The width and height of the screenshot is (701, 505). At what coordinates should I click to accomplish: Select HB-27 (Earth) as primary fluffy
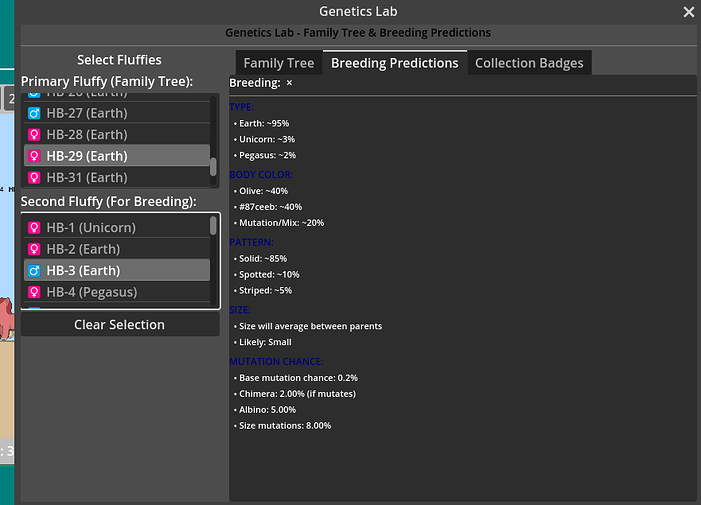tap(86, 113)
